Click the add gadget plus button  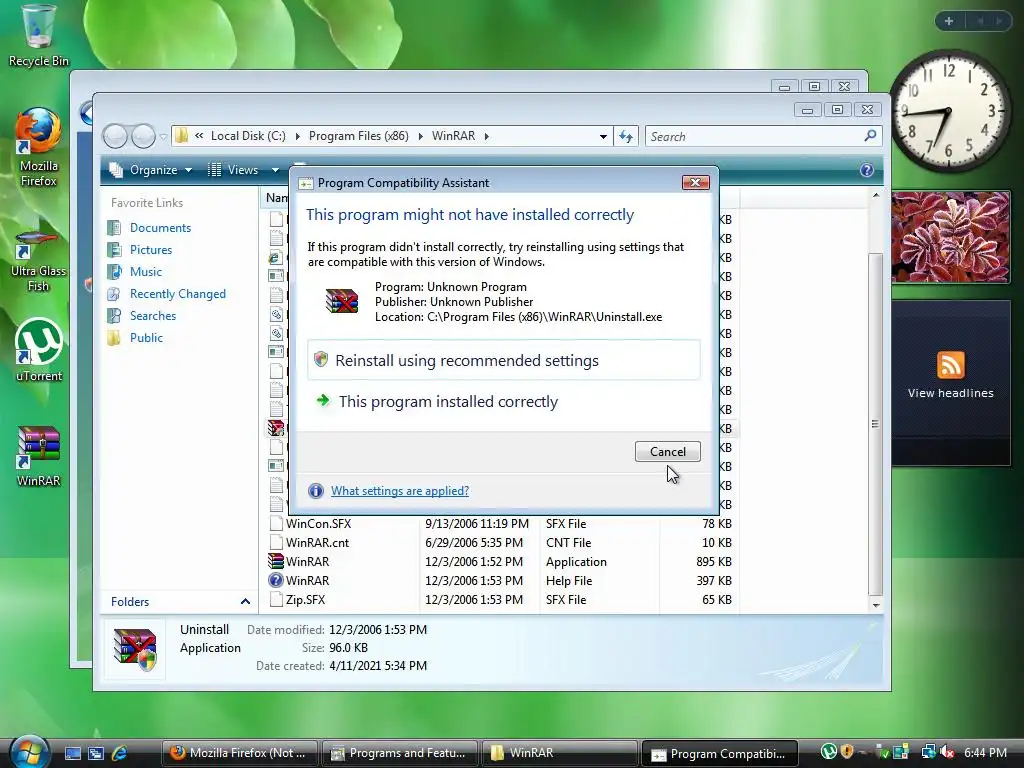(949, 21)
